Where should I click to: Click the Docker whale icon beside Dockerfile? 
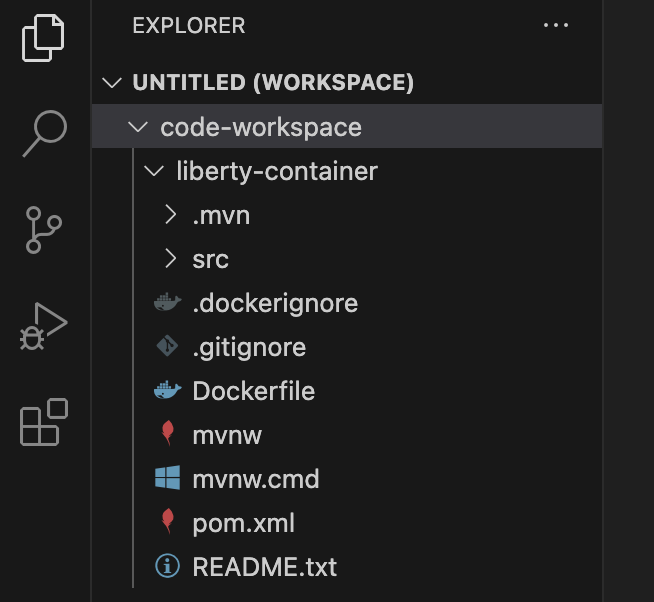(x=168, y=391)
